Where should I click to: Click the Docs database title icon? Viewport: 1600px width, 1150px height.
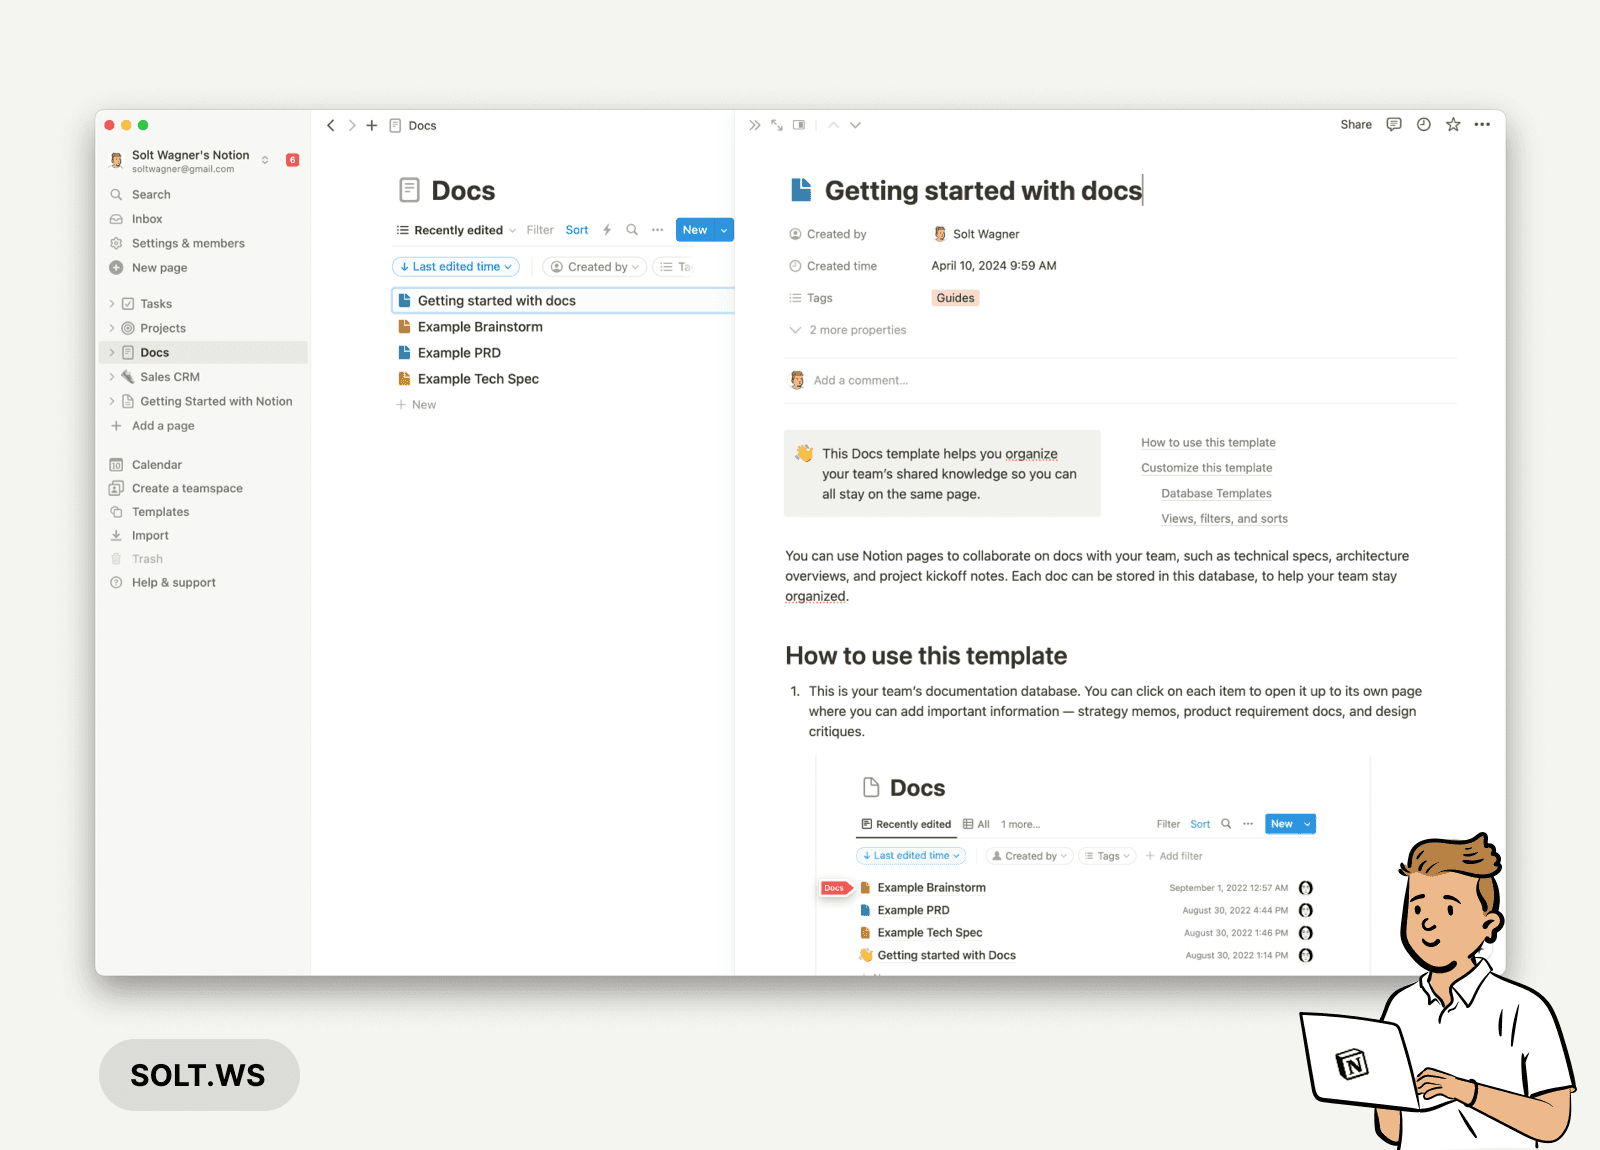pyautogui.click(x=409, y=190)
